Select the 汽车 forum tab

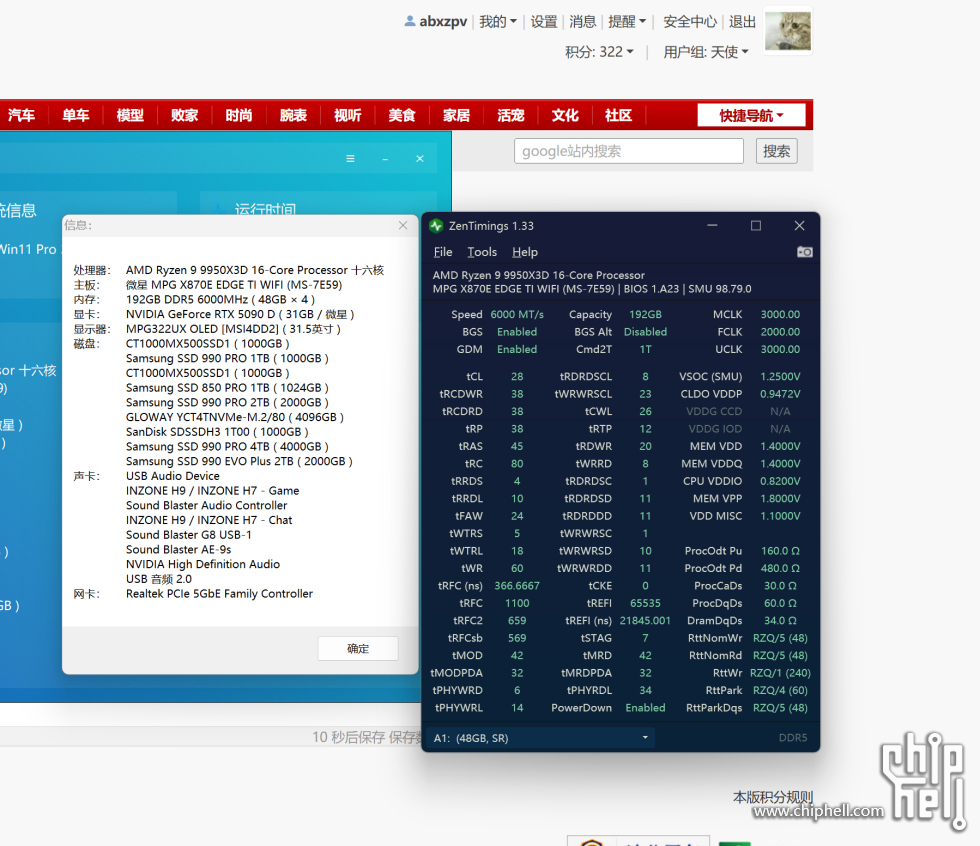[21, 115]
